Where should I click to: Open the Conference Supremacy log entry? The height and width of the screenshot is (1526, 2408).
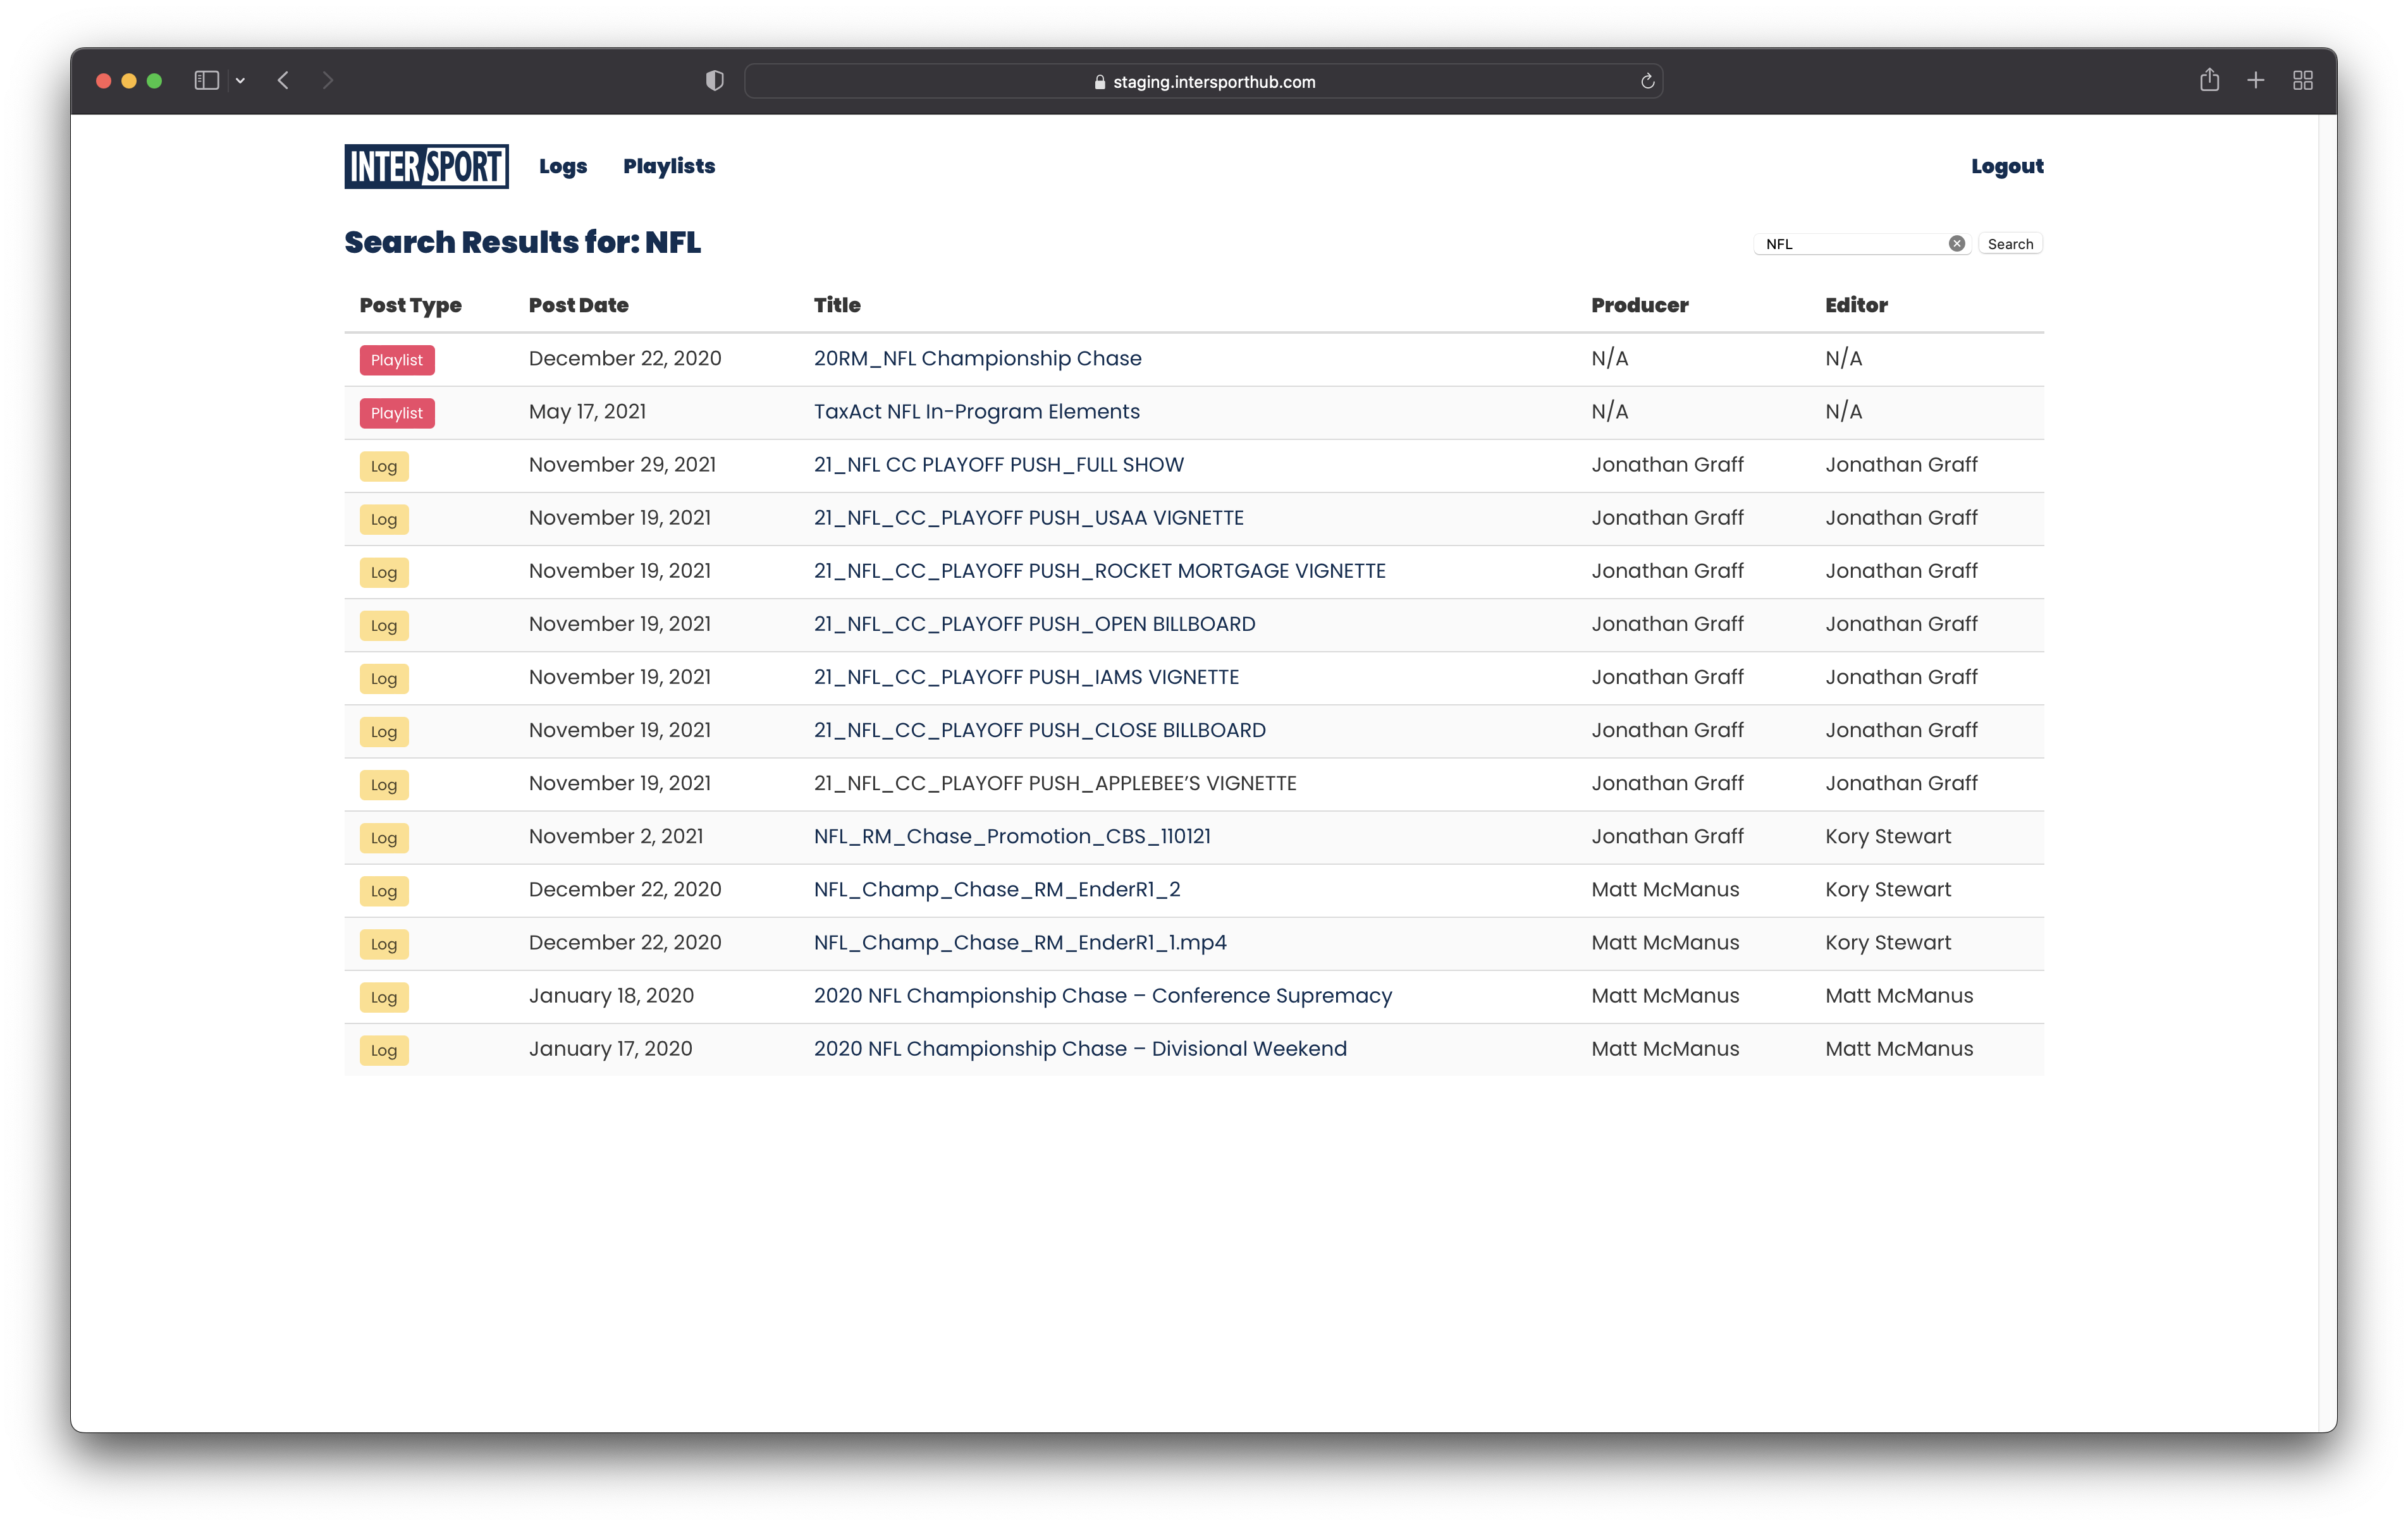[x=1102, y=996]
